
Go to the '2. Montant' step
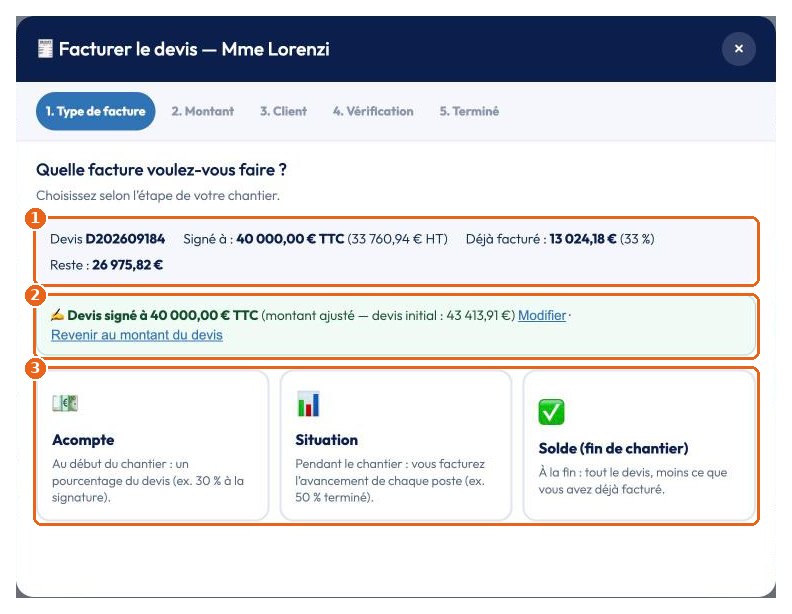pos(203,111)
